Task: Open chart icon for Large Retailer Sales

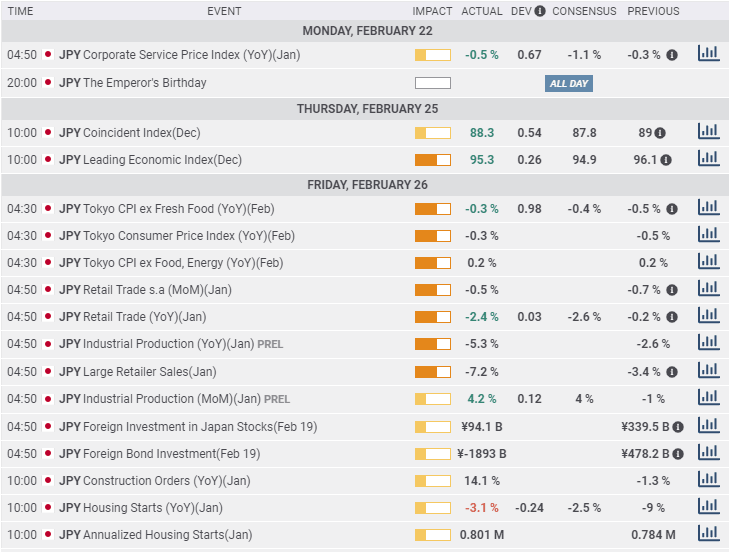Action: click(x=708, y=371)
